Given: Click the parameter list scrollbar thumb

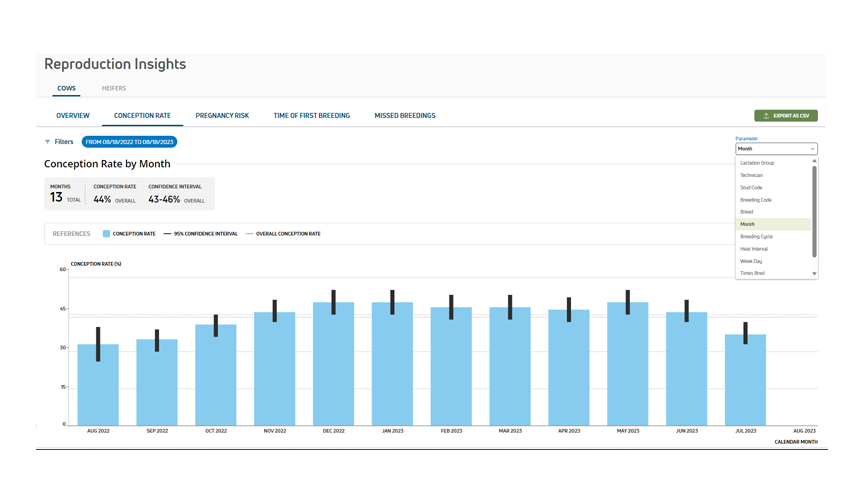Looking at the screenshot, I should pos(814,212).
